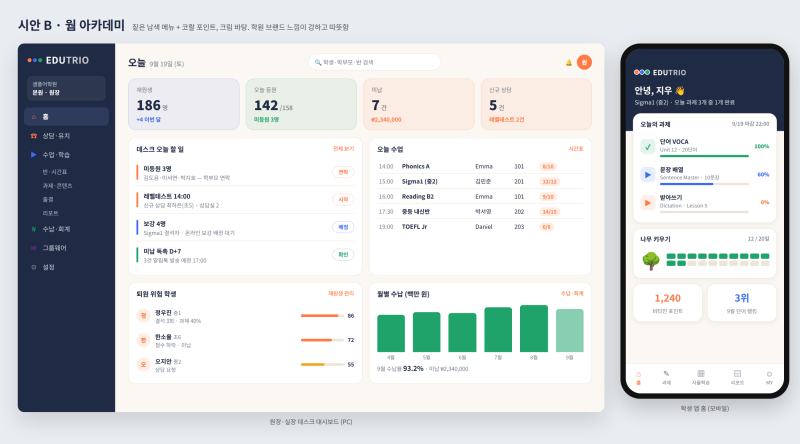The image size is (800, 444).
Task: Click the Sigma1 class row at 15:00
Action: [x=480, y=182]
